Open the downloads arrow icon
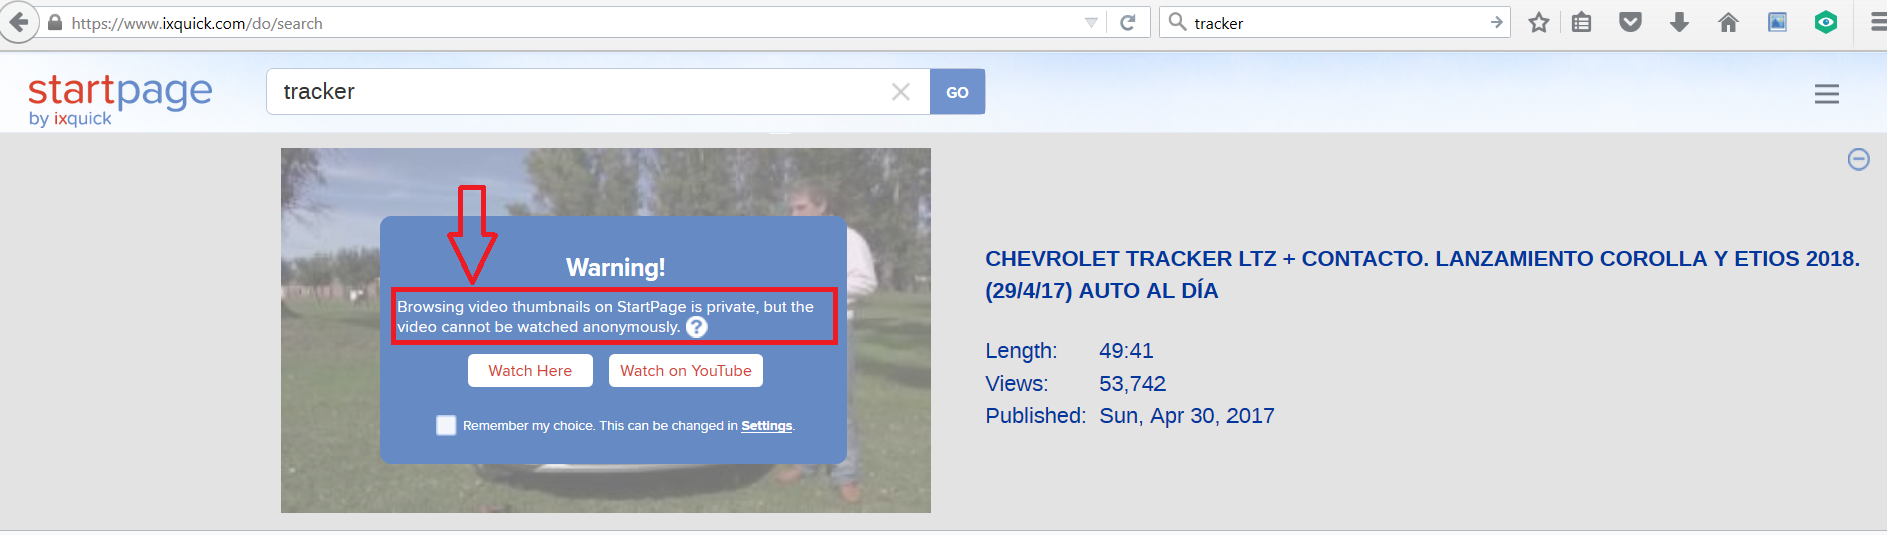 [x=1679, y=22]
